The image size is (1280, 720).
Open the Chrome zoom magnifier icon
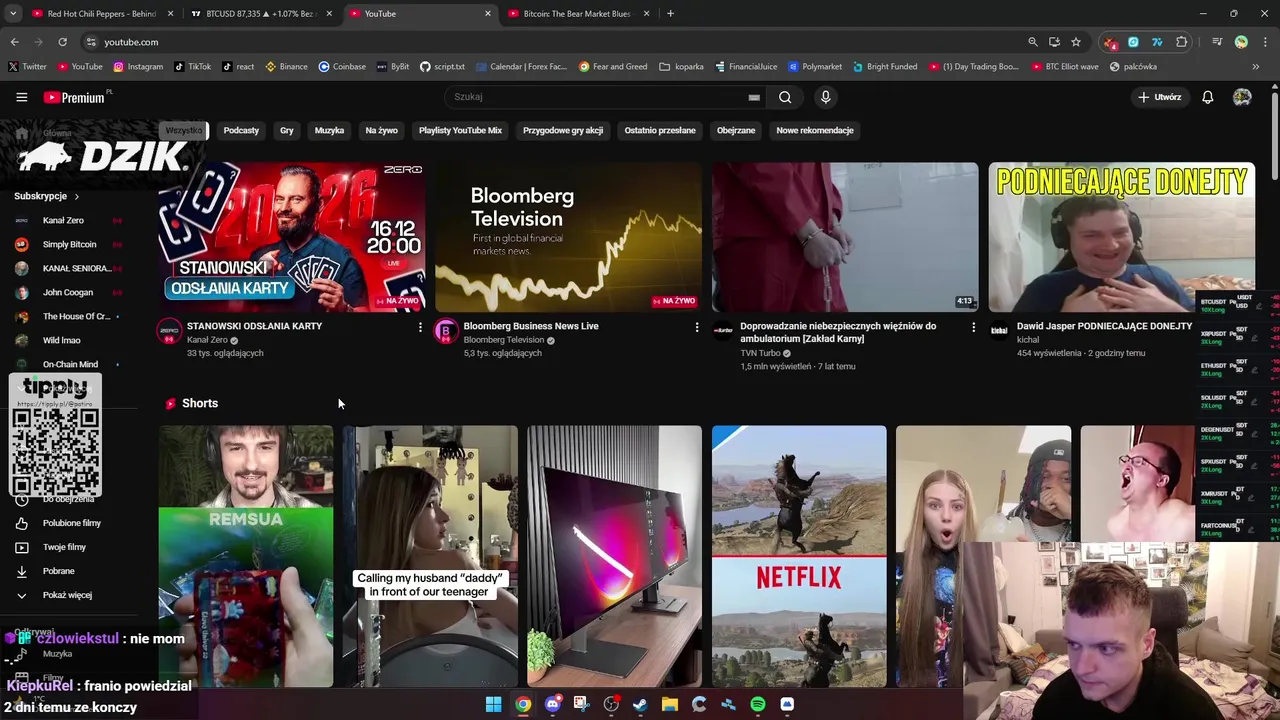(1033, 42)
